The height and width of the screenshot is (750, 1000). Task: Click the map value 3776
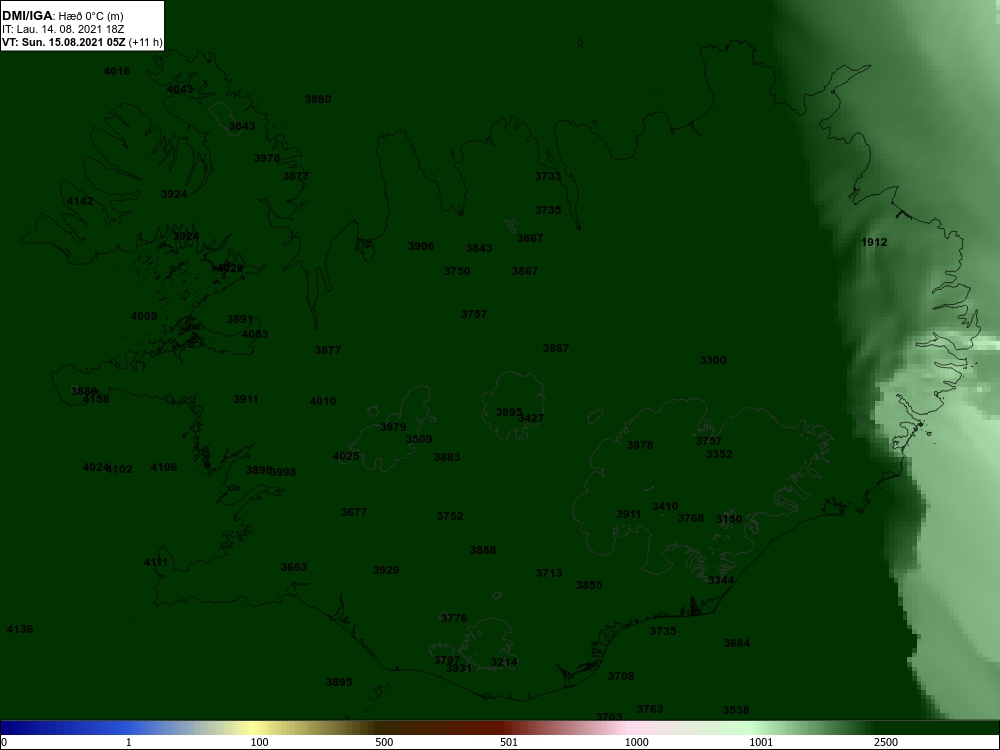[454, 619]
